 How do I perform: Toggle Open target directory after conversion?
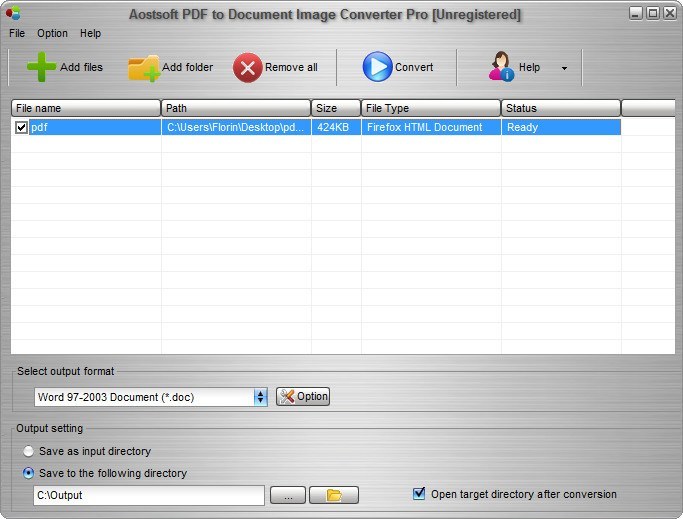coord(419,493)
